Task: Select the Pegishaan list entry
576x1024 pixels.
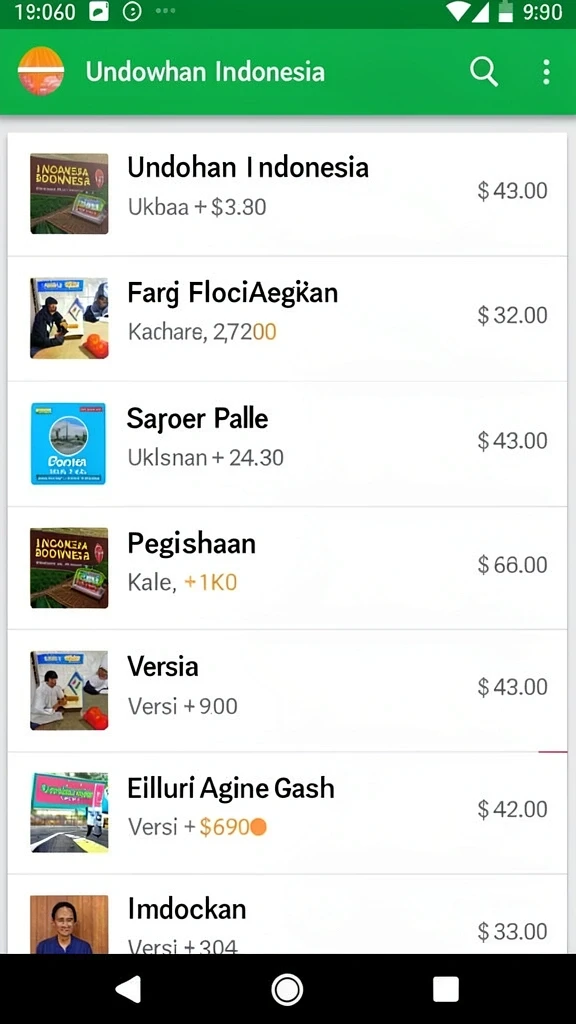Action: tap(287, 568)
